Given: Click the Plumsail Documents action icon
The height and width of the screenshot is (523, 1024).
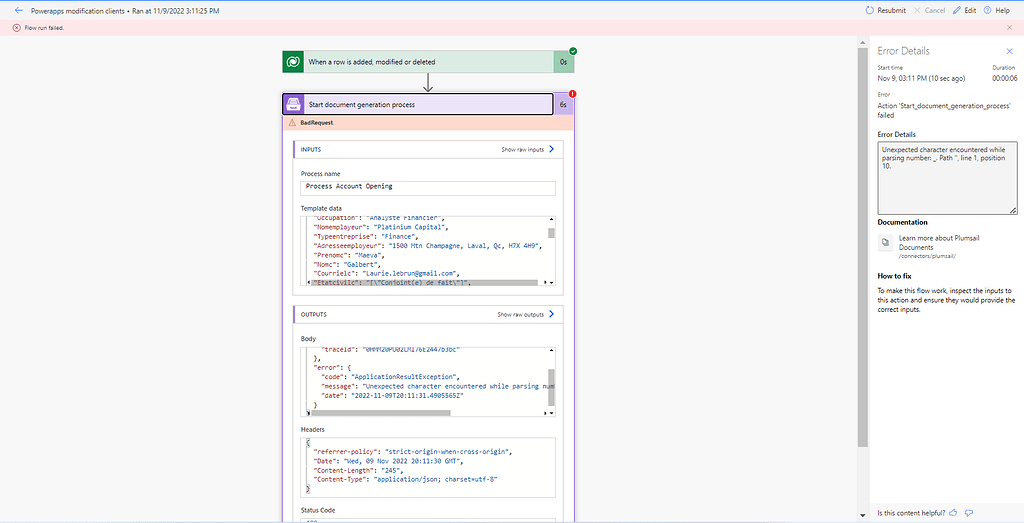Looking at the screenshot, I should 294,104.
